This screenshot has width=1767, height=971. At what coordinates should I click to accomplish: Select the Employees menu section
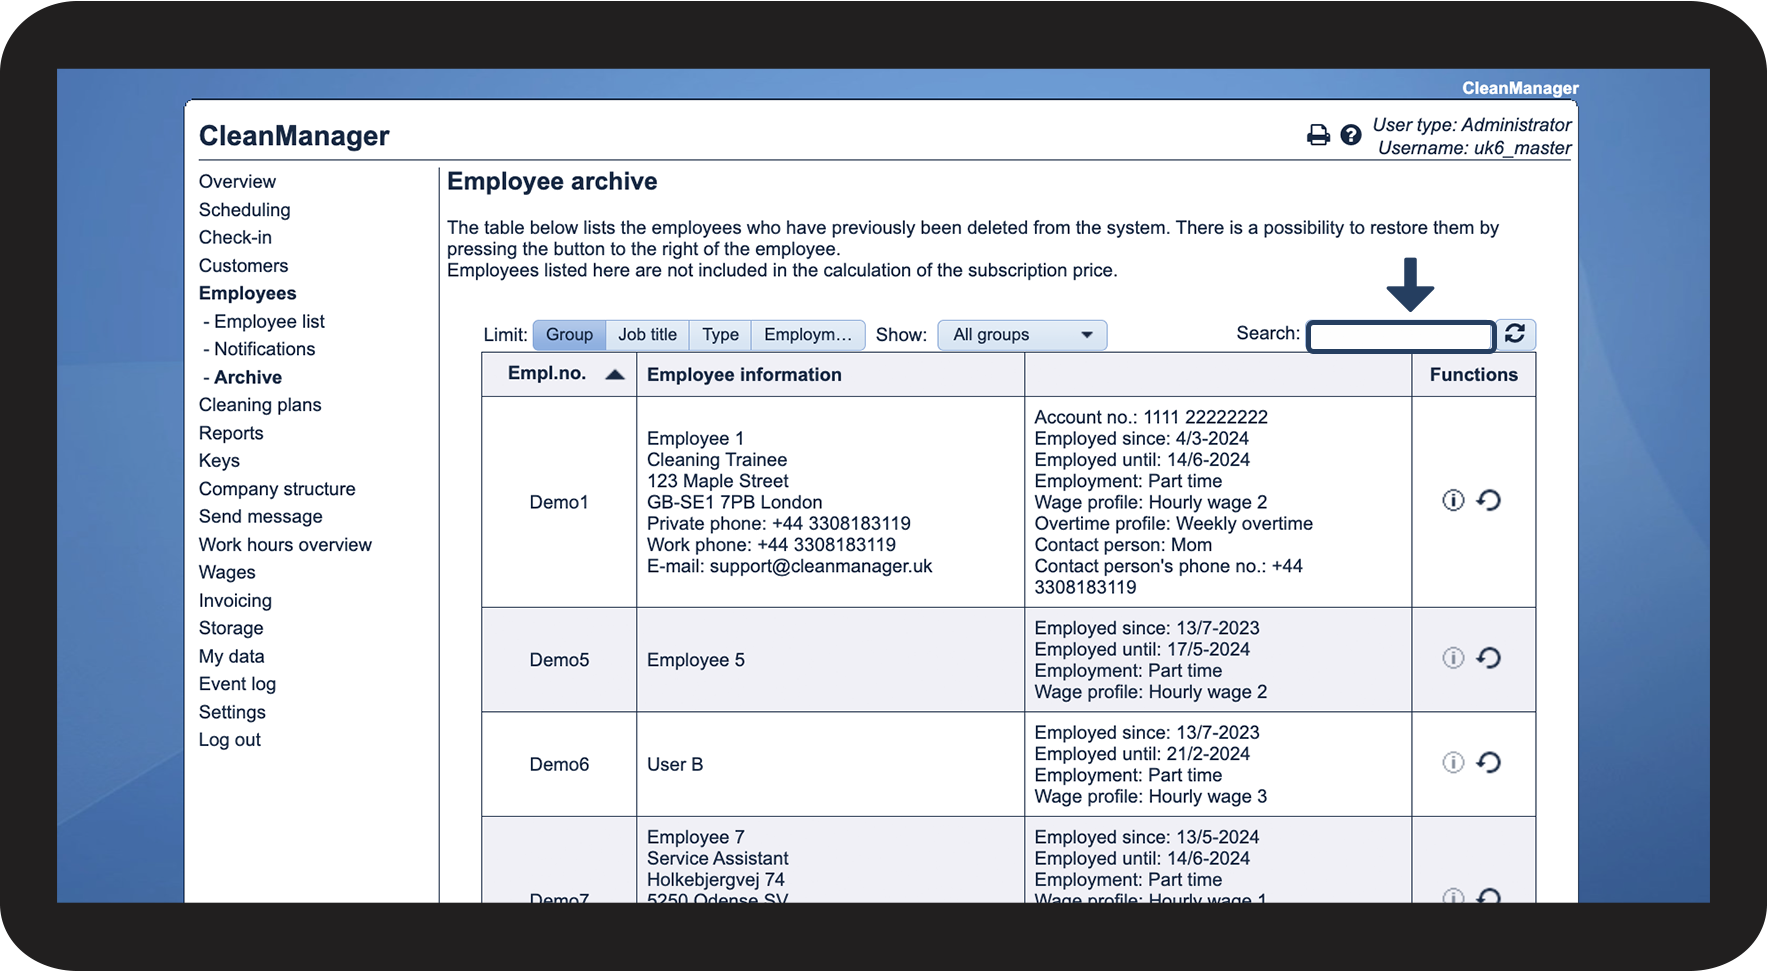[x=247, y=294]
